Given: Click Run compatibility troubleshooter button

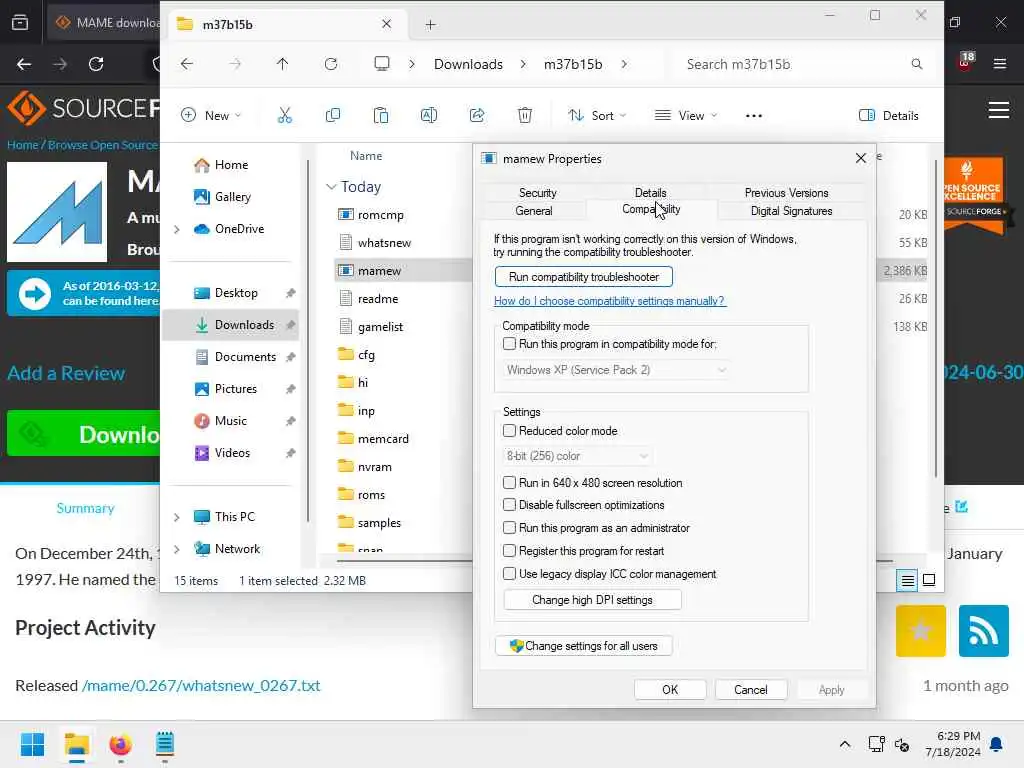Looking at the screenshot, I should (584, 277).
